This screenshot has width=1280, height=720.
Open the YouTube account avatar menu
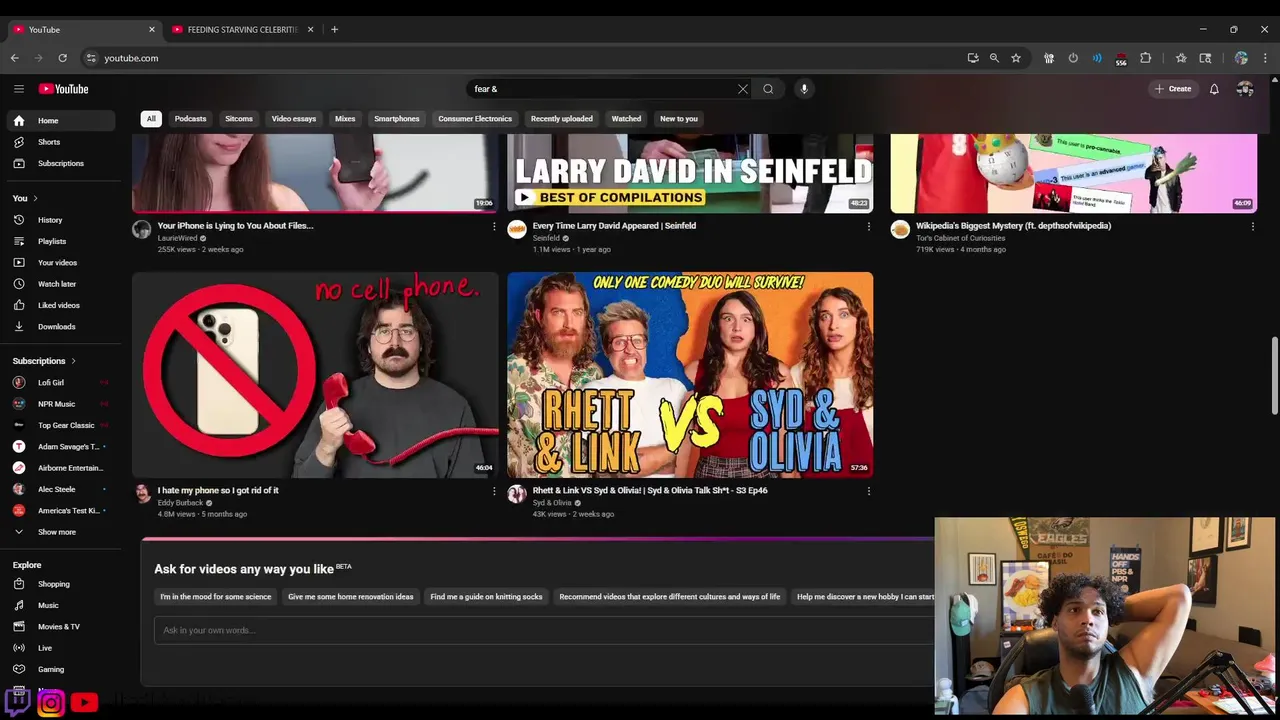[1245, 89]
